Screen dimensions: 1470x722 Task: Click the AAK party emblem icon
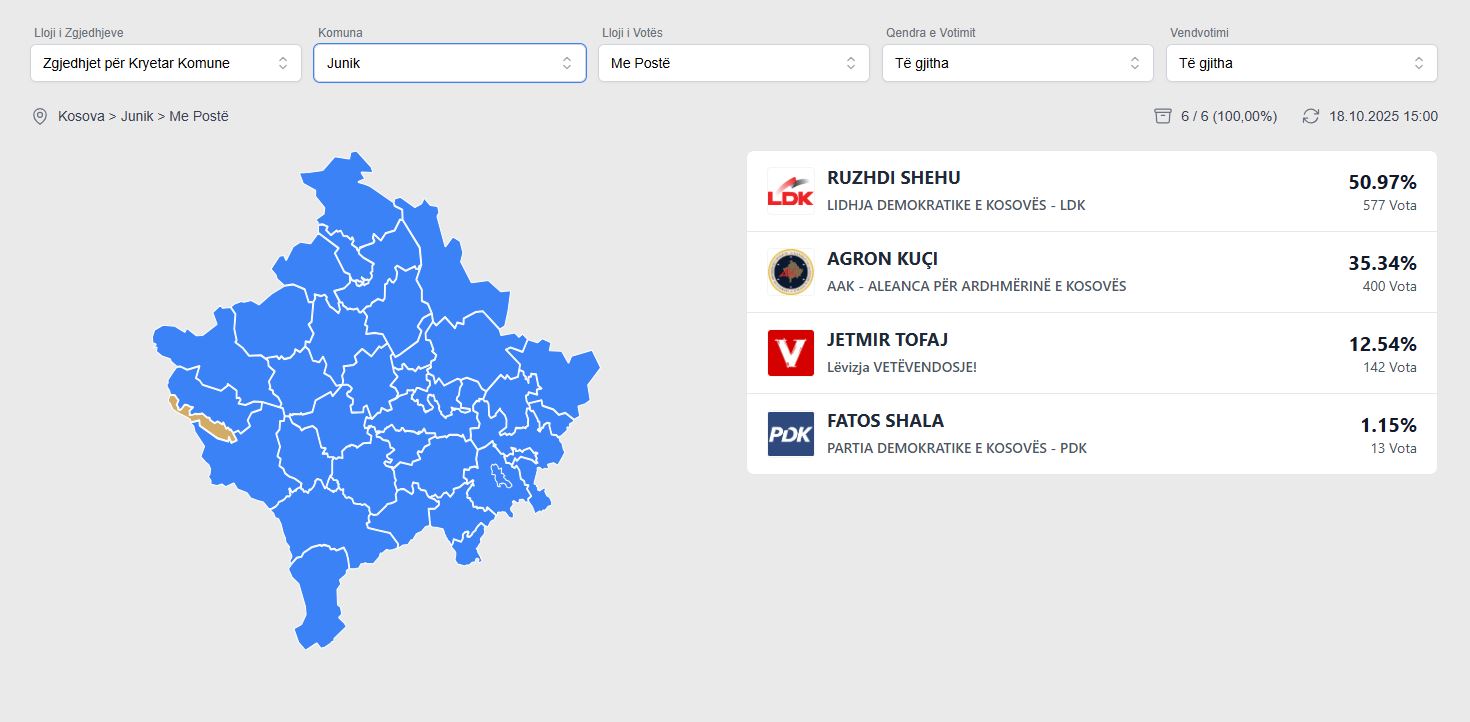click(790, 272)
